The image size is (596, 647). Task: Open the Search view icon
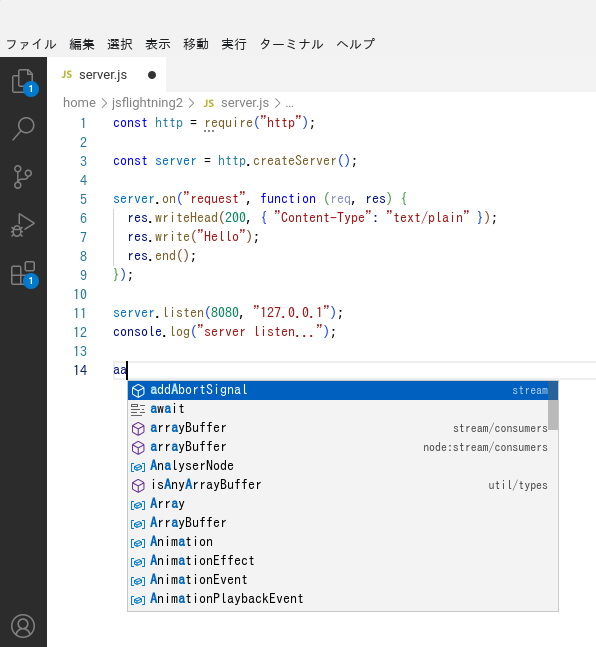[x=23, y=129]
